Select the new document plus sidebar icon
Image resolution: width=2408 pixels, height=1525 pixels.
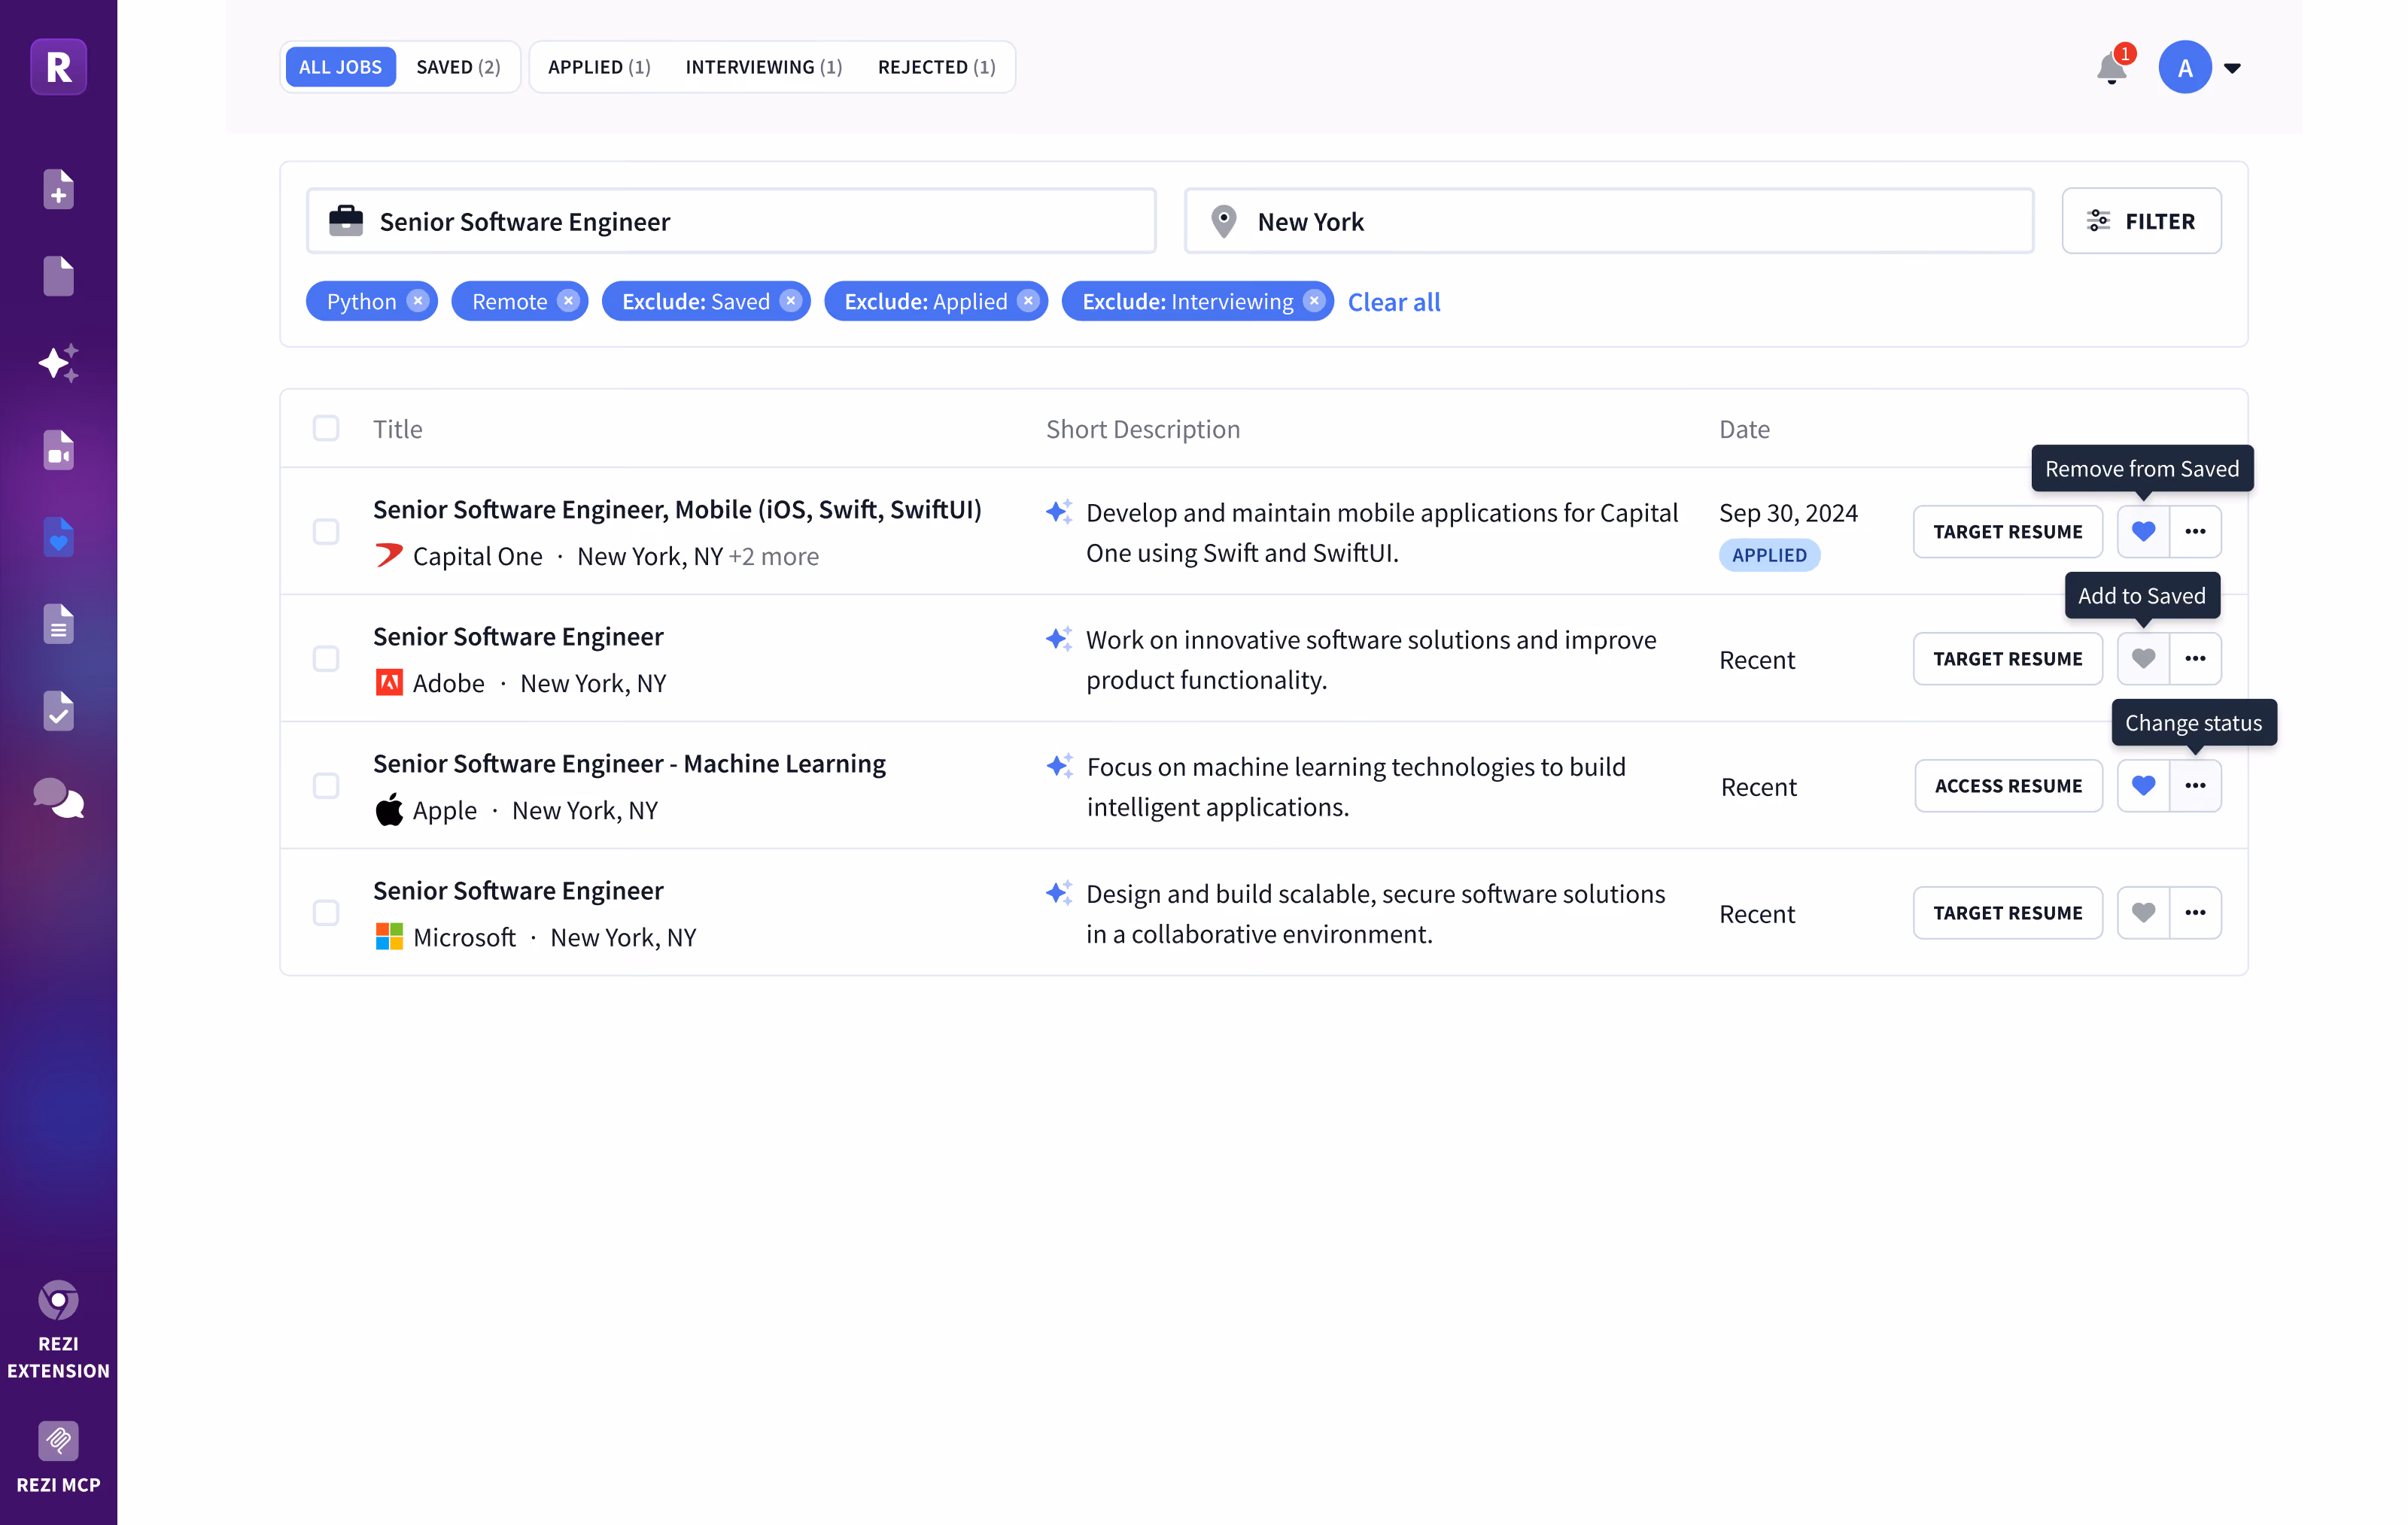click(58, 189)
